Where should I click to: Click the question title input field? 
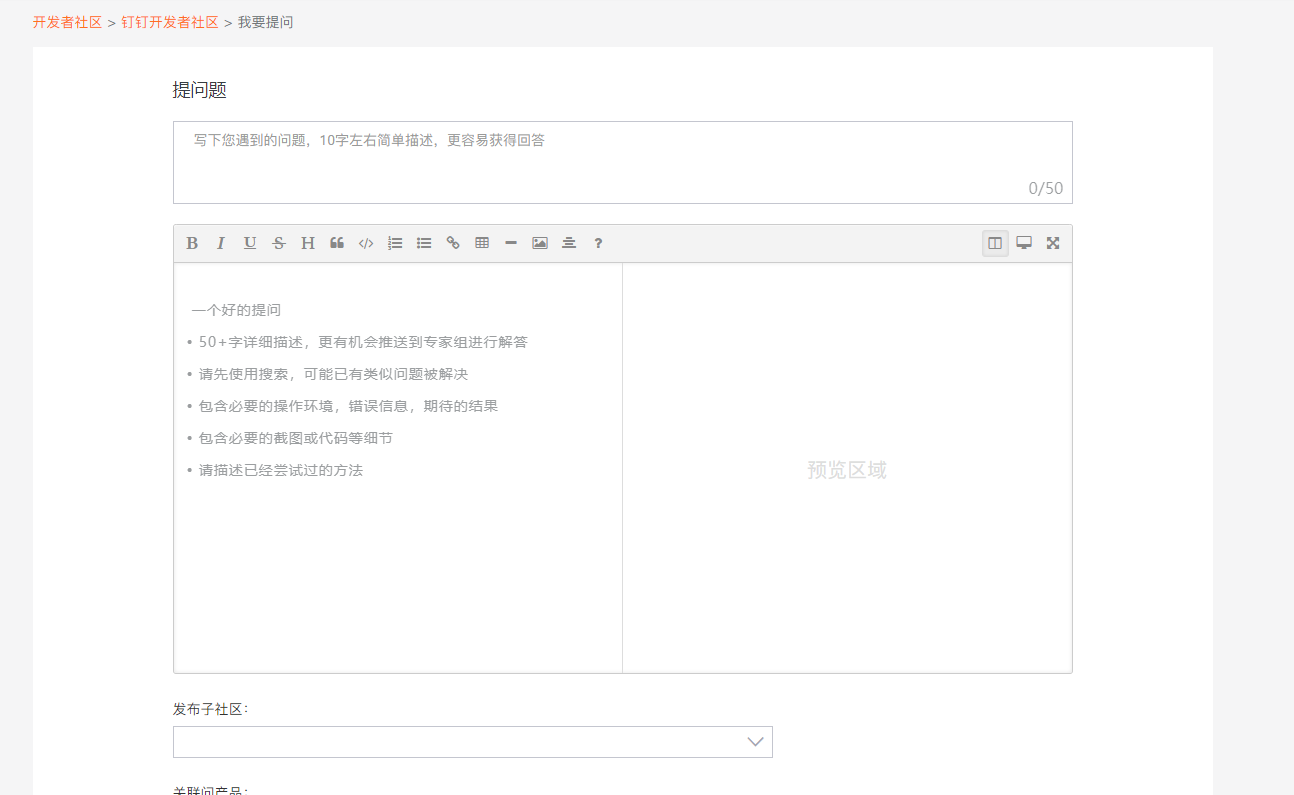pos(622,162)
